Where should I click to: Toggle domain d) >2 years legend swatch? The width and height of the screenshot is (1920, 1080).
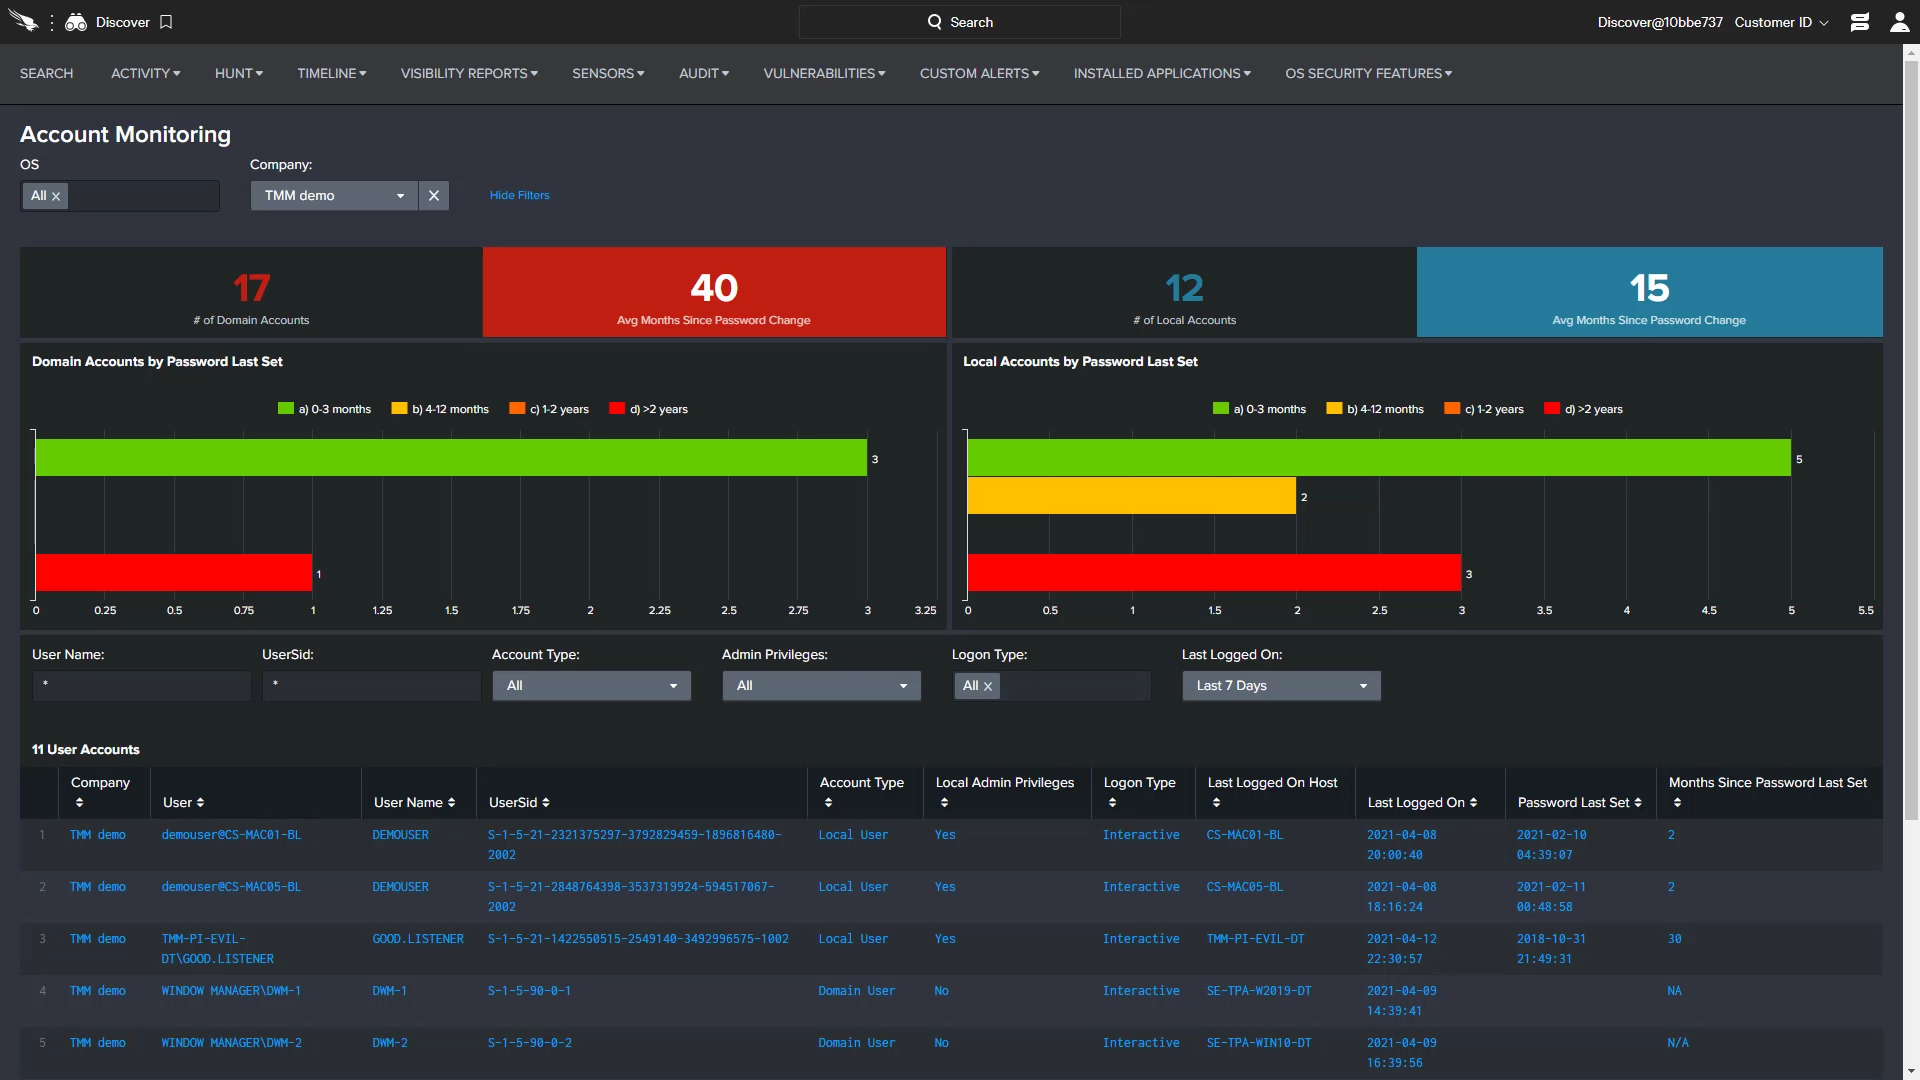click(x=617, y=409)
